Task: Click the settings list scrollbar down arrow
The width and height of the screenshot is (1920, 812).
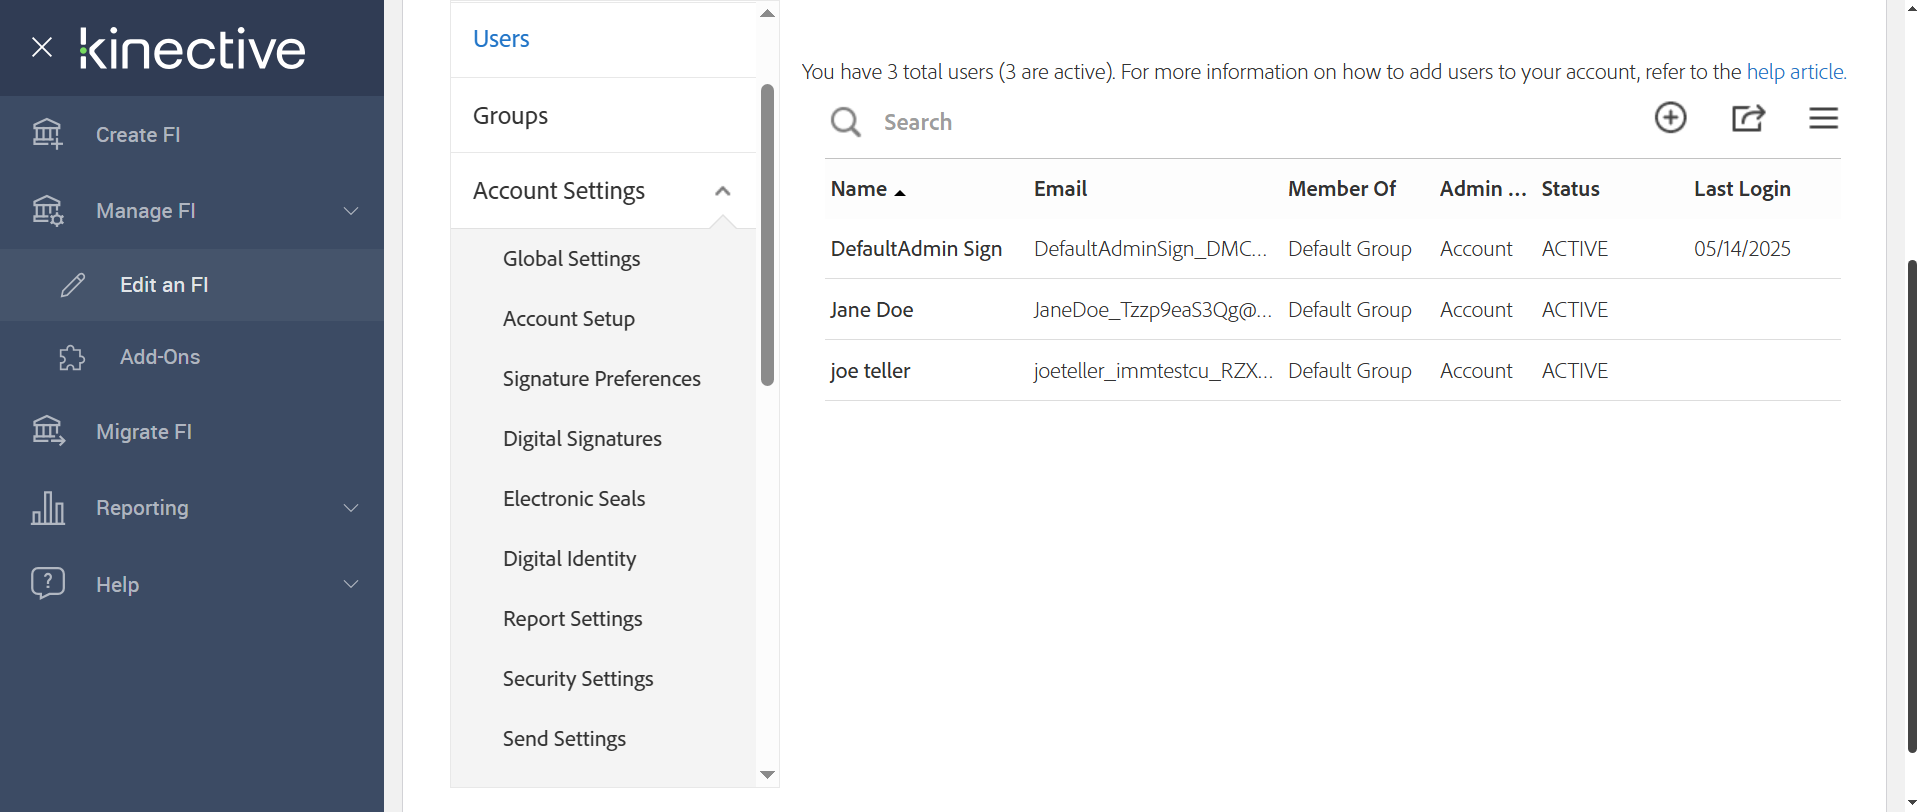Action: 767,775
